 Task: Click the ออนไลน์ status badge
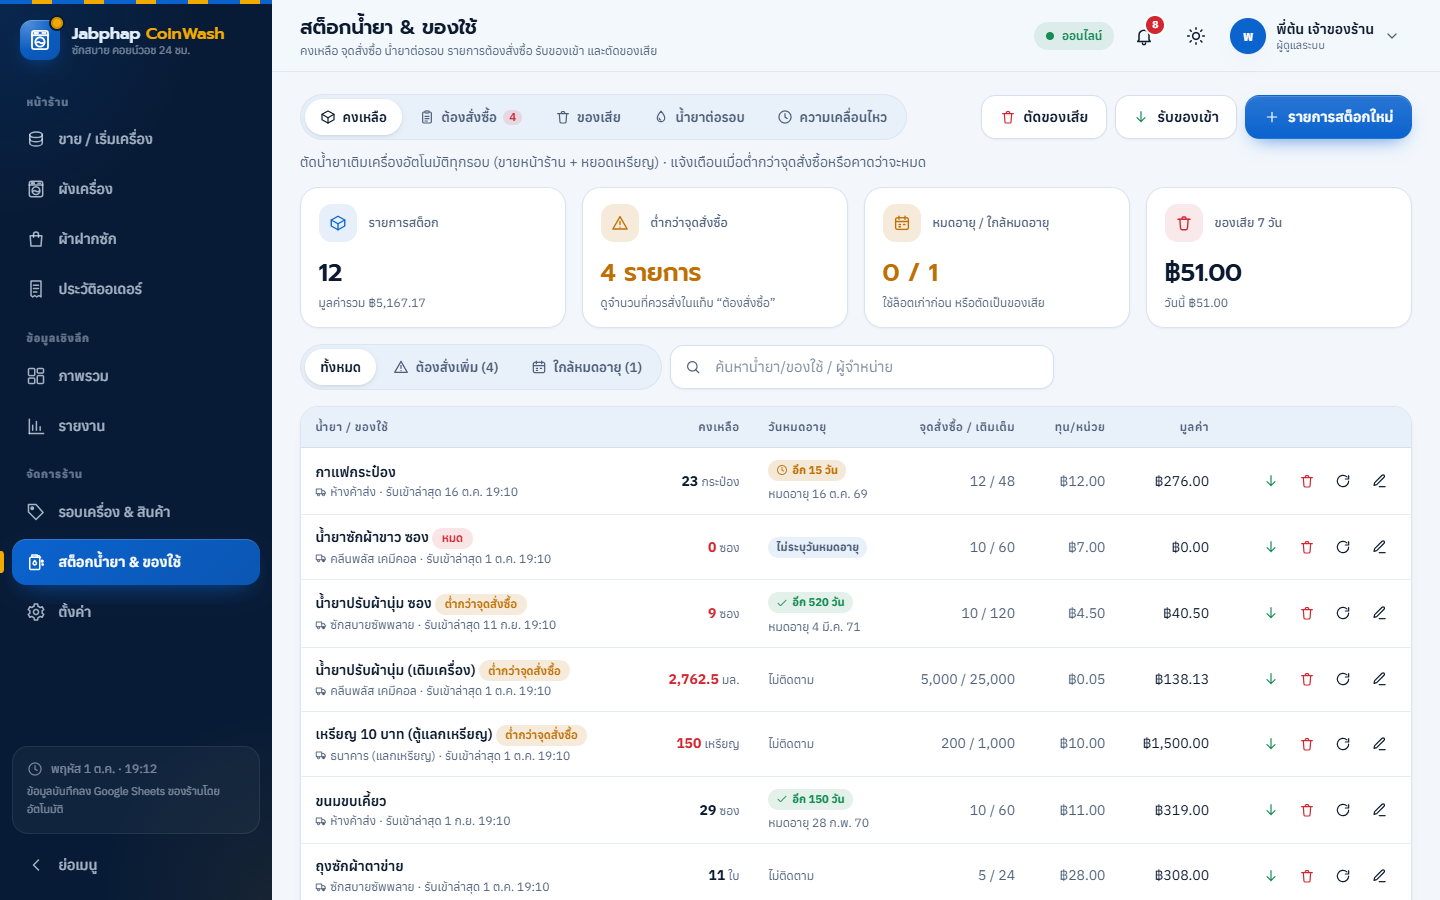[x=1074, y=36]
